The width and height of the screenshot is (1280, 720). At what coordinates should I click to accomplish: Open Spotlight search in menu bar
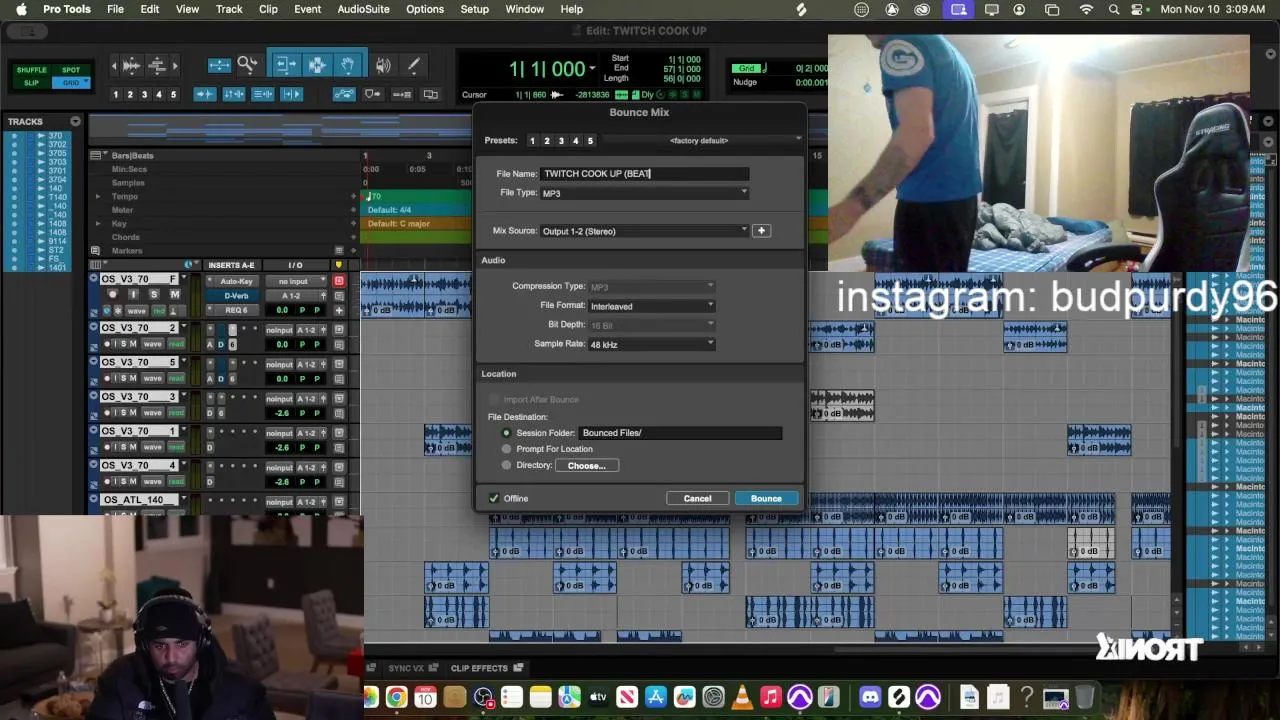click(x=1114, y=9)
